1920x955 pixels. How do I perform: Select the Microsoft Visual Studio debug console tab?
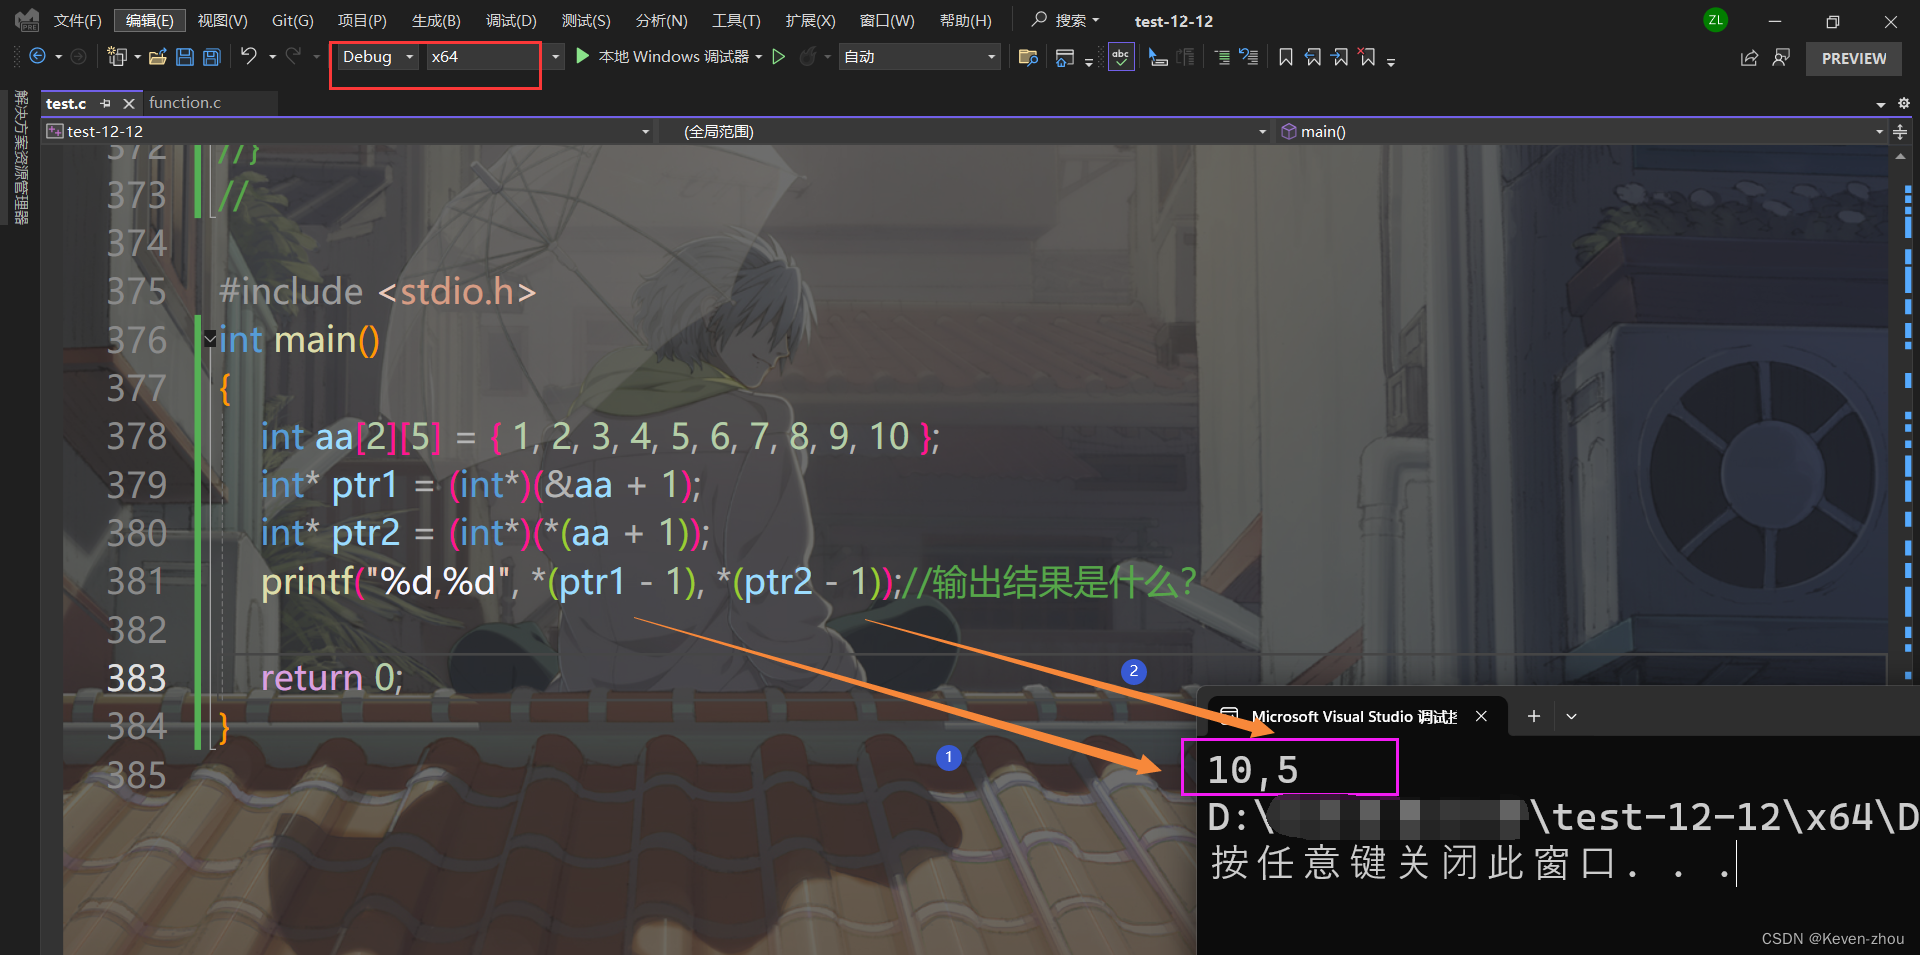[x=1354, y=716]
